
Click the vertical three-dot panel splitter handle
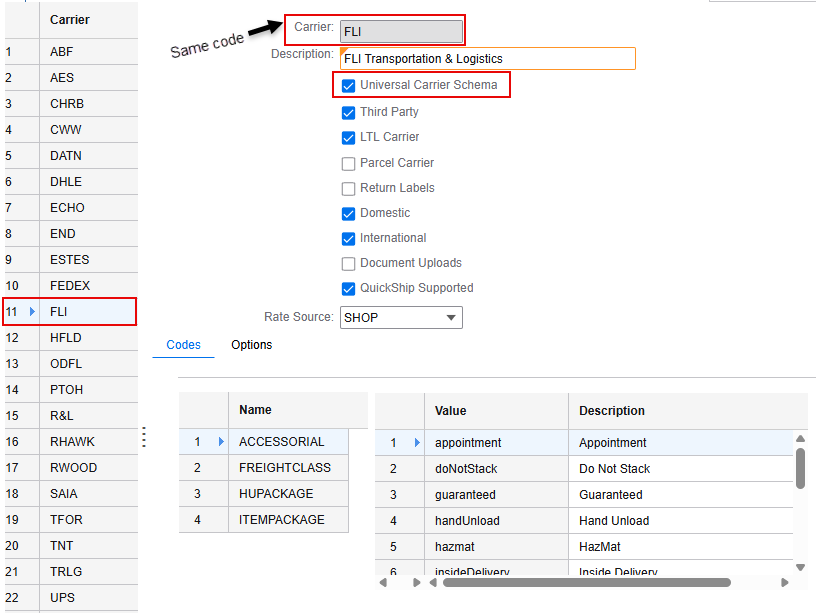pyautogui.click(x=144, y=437)
